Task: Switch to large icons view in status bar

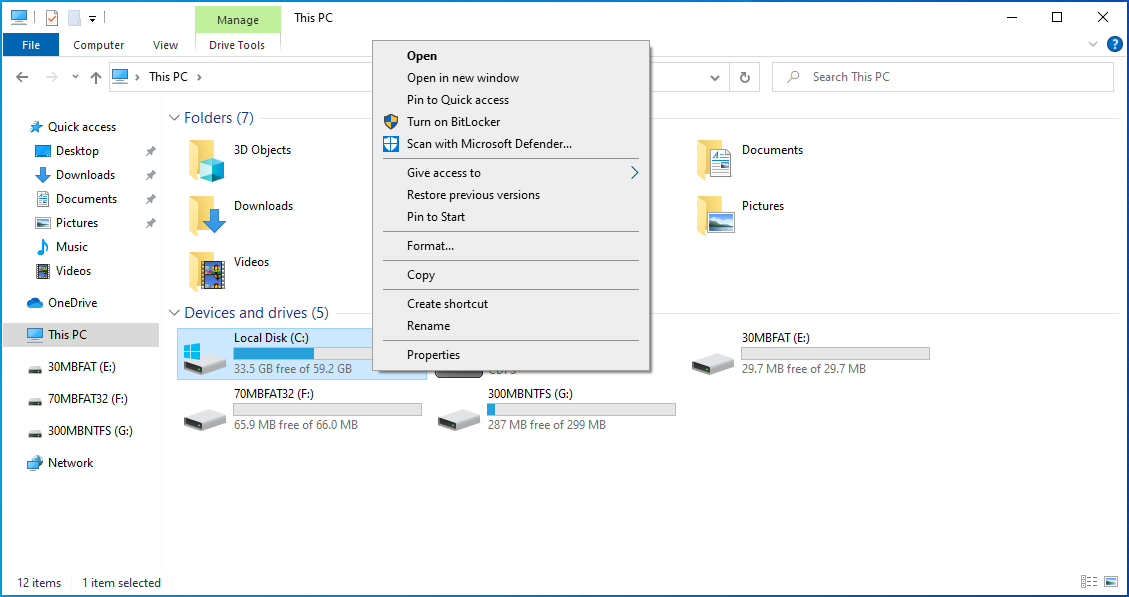Action: [x=1111, y=582]
